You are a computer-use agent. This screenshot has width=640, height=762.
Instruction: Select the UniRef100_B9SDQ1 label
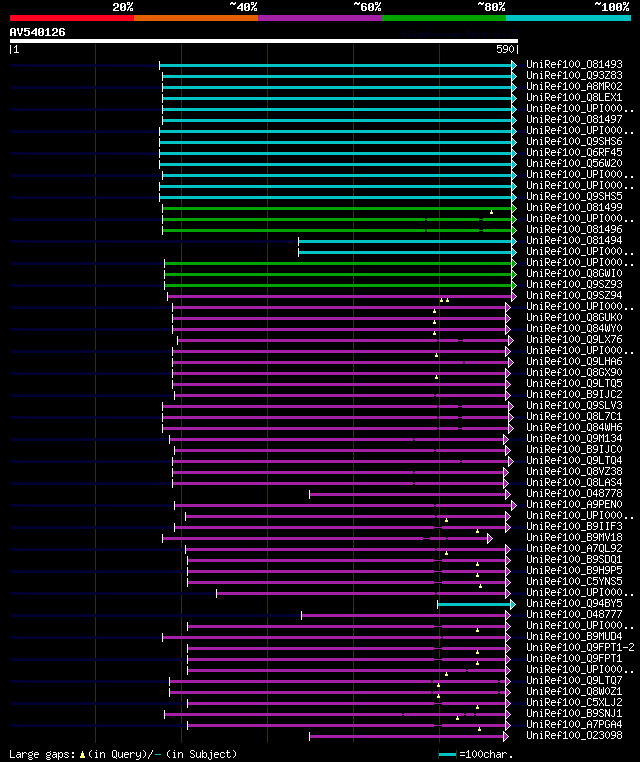574,559
